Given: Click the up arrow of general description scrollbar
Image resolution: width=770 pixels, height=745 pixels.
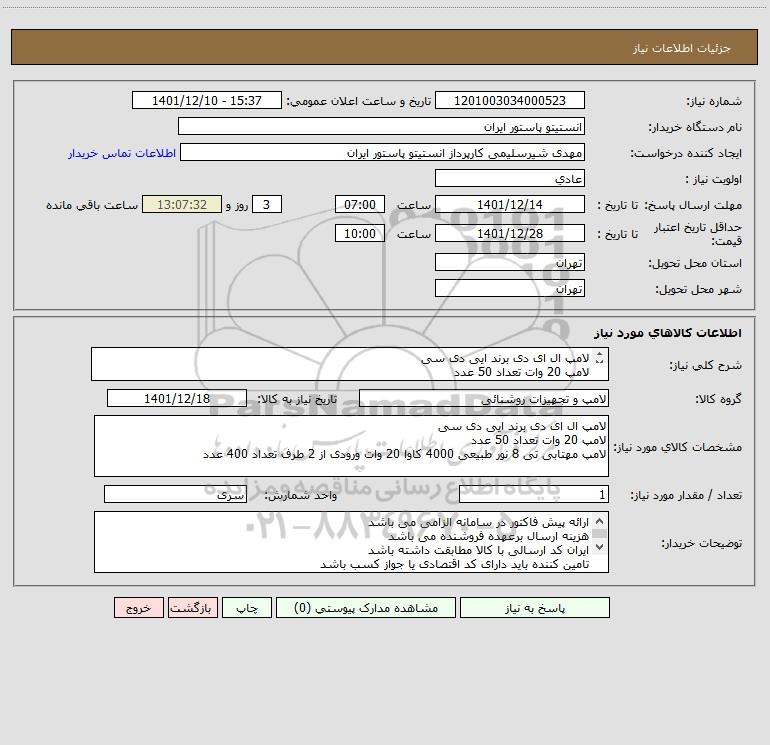Looking at the screenshot, I should [x=599, y=355].
